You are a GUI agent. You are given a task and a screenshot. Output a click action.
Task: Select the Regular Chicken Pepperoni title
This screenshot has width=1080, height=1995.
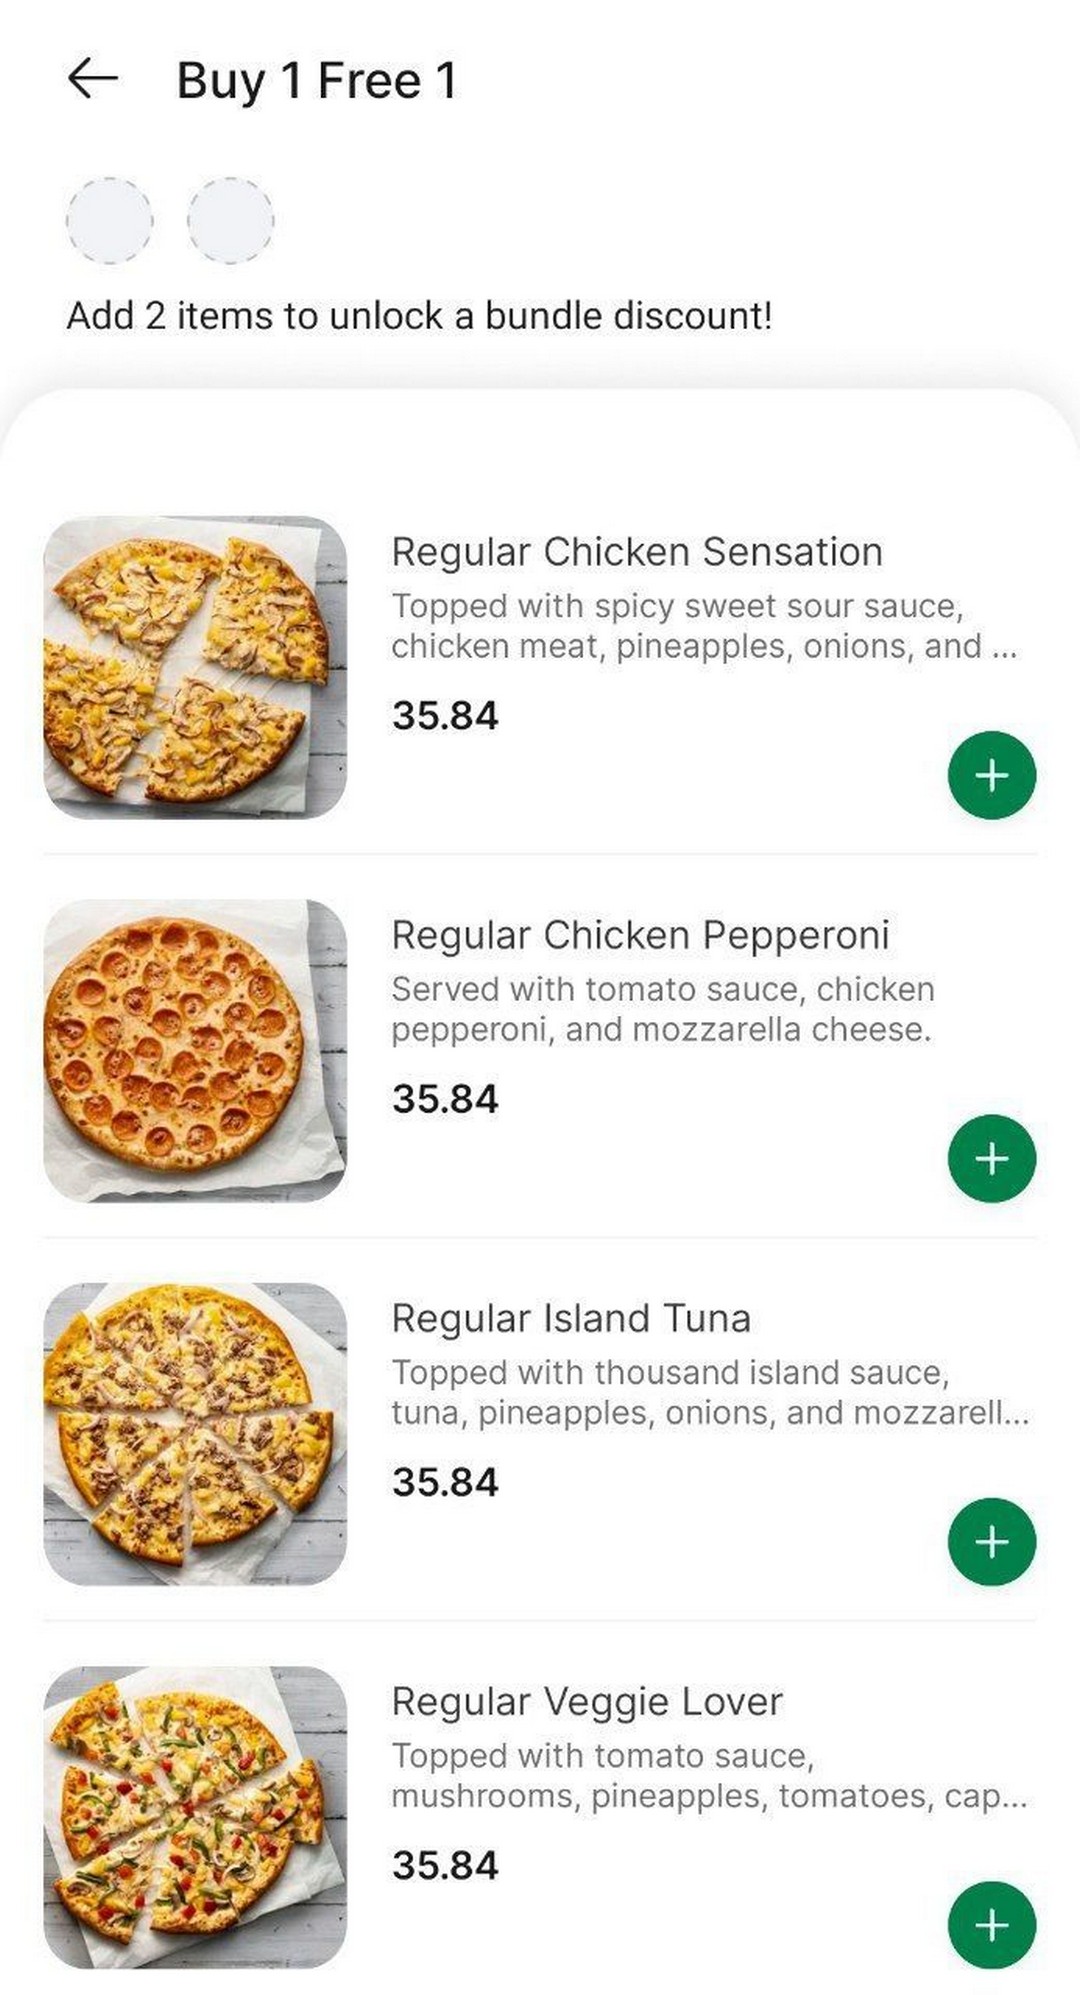pyautogui.click(x=640, y=935)
